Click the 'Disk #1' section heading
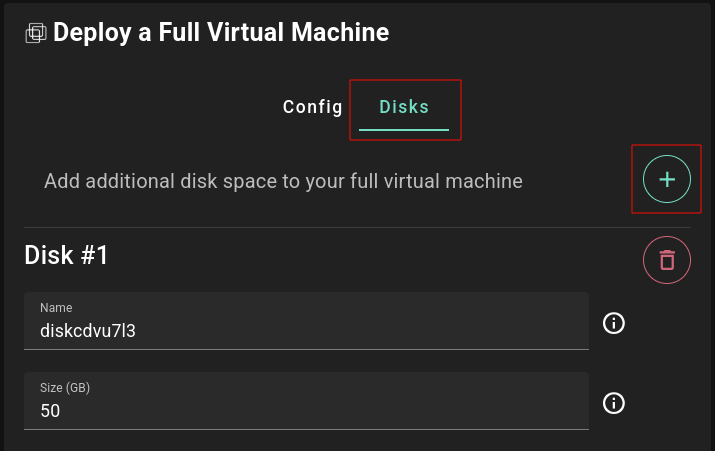The height and width of the screenshot is (451, 715). (66, 254)
